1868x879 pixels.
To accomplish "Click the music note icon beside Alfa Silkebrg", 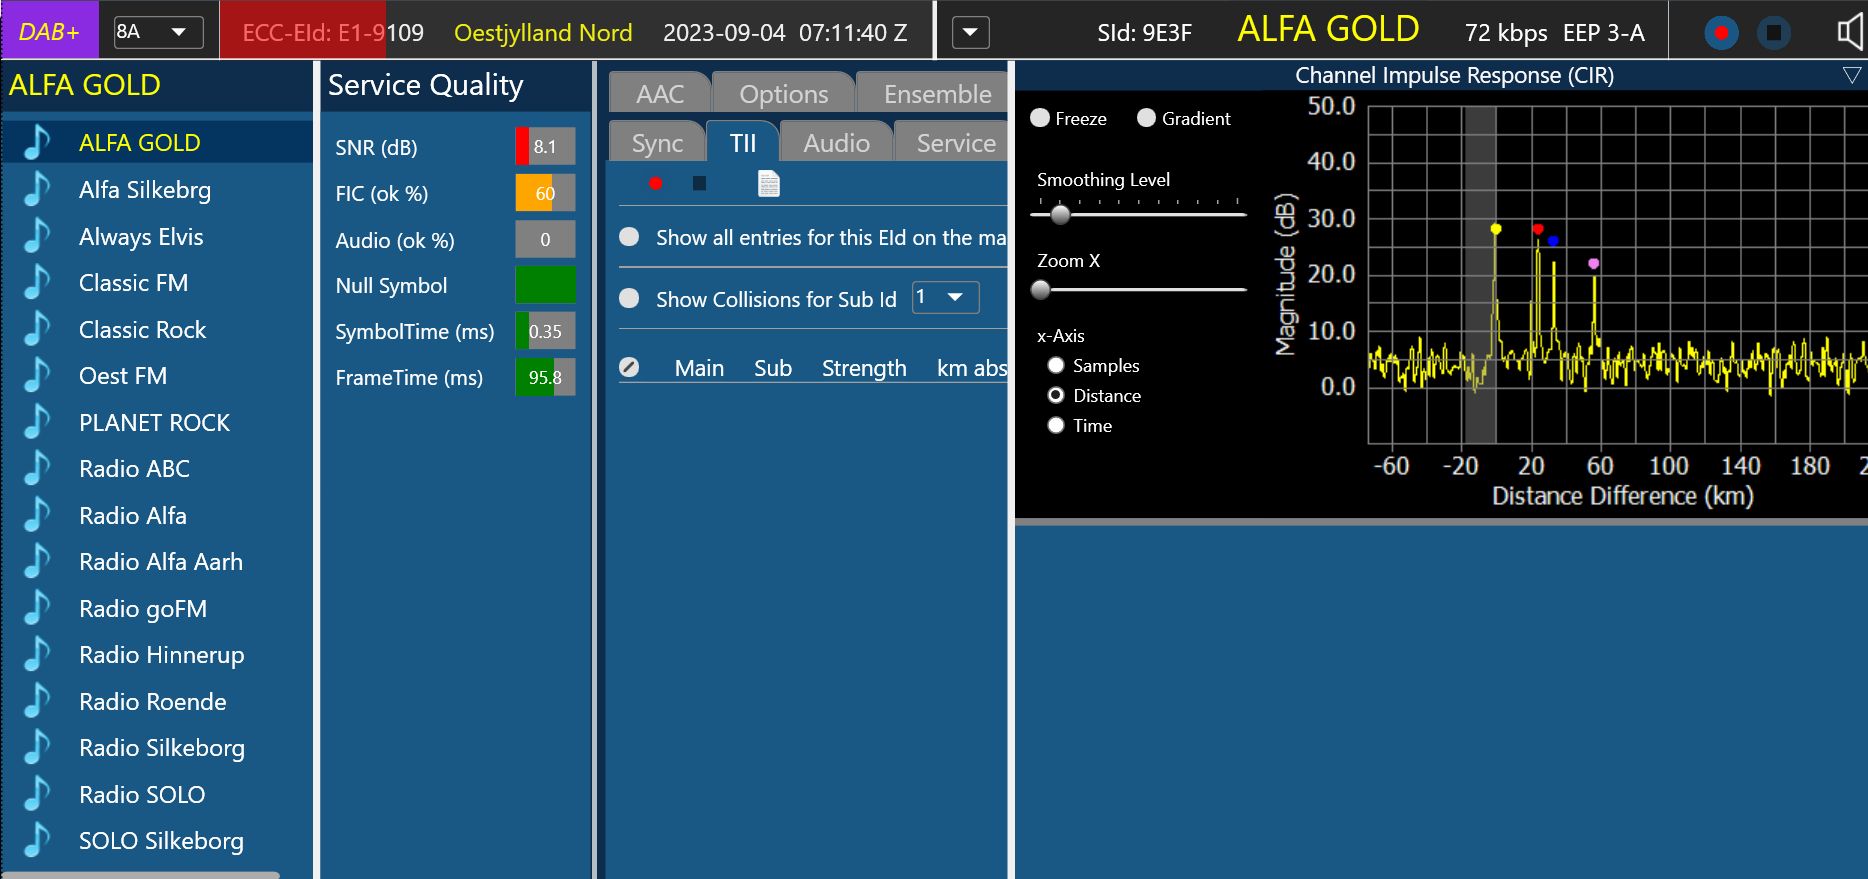I will coord(37,189).
